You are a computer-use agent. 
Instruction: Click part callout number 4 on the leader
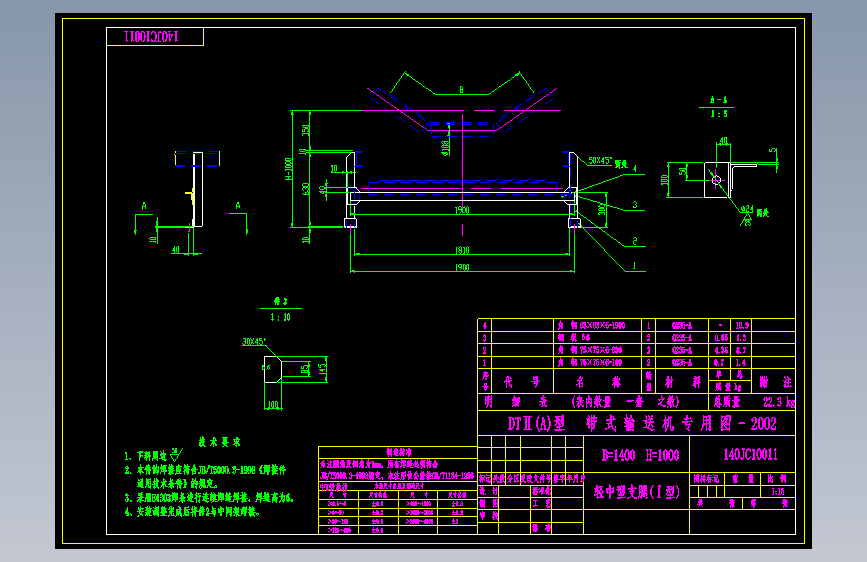[x=635, y=169]
